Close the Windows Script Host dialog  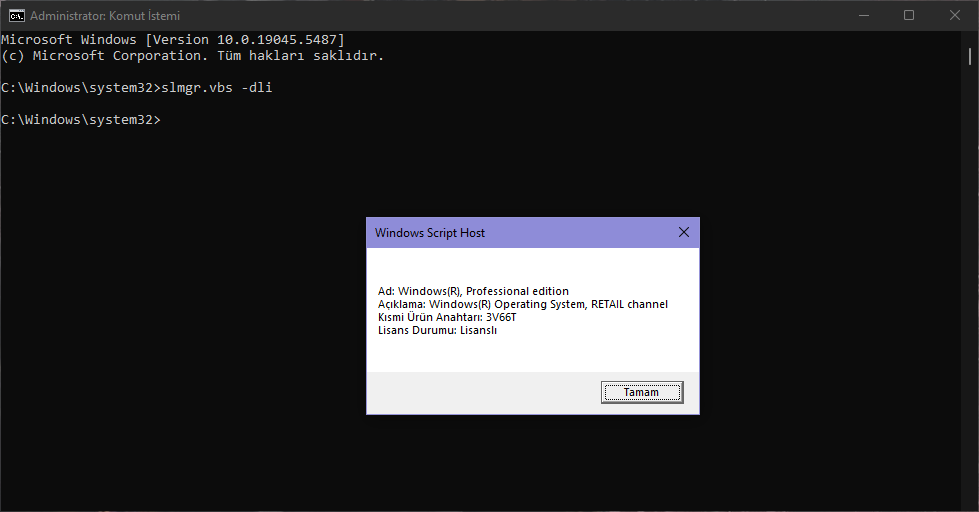[684, 232]
